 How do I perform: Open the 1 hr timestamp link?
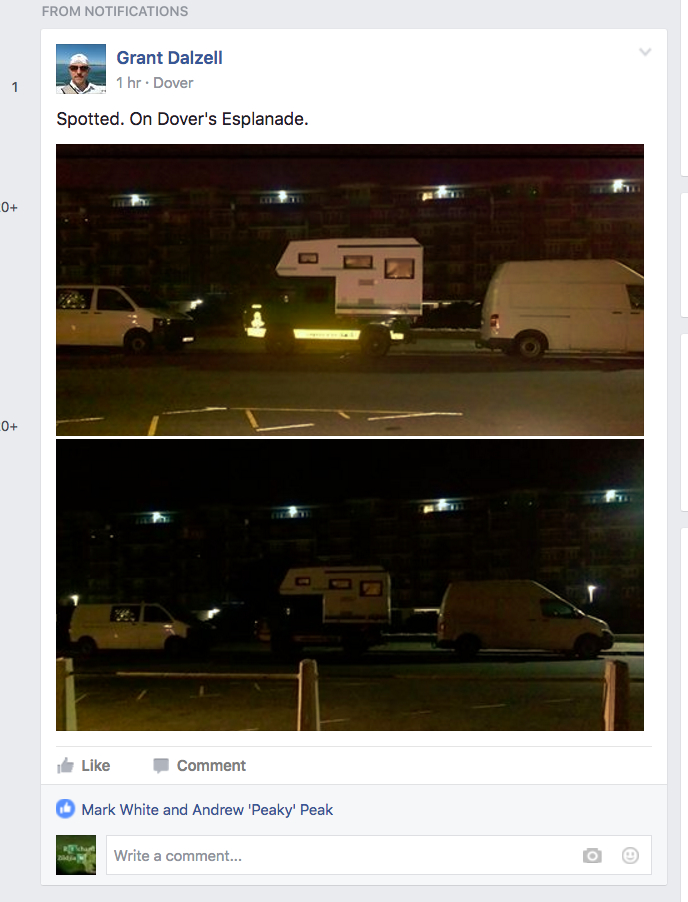pyautogui.click(x=128, y=83)
